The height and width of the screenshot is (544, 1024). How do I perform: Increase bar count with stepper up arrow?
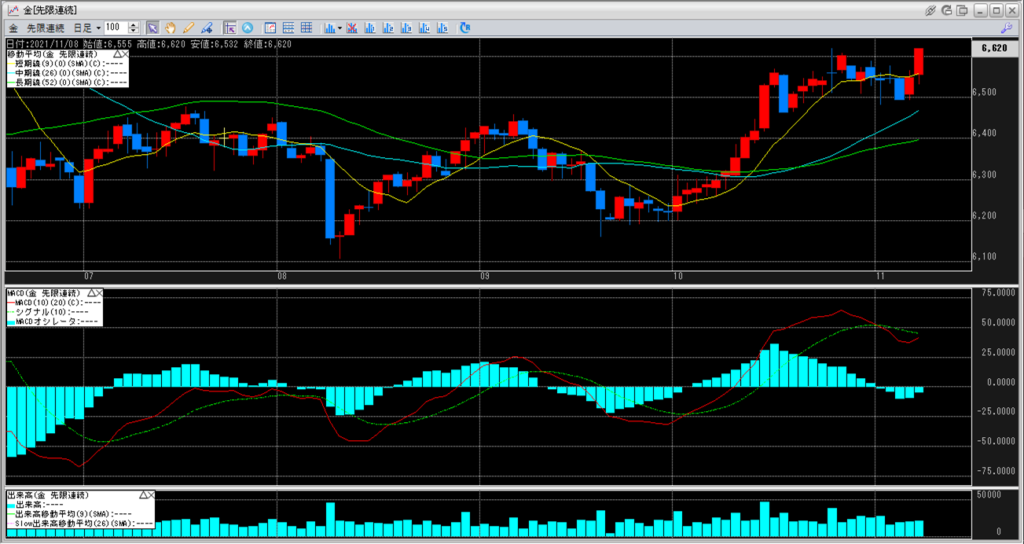point(133,25)
